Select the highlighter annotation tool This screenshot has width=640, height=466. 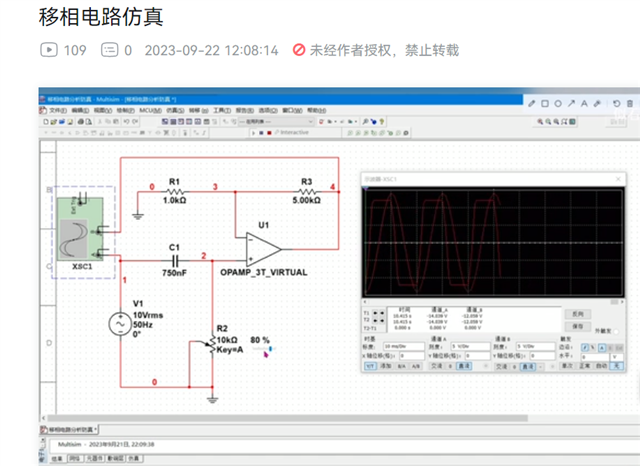coord(598,104)
